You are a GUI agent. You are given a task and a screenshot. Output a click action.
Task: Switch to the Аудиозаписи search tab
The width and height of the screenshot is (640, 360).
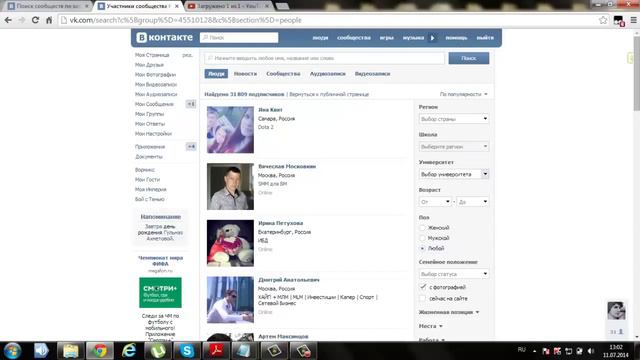[327, 74]
